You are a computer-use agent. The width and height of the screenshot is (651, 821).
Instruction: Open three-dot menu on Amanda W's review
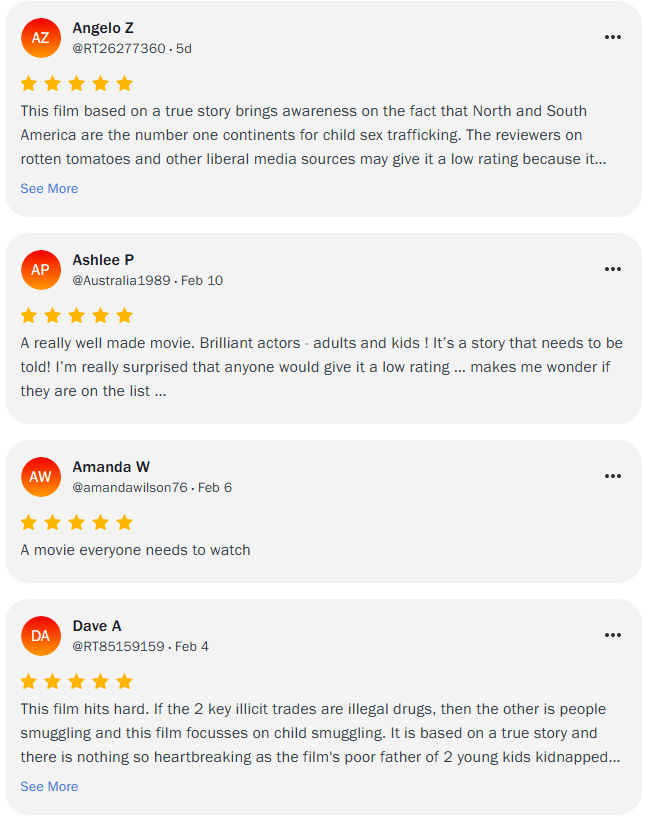tap(613, 477)
